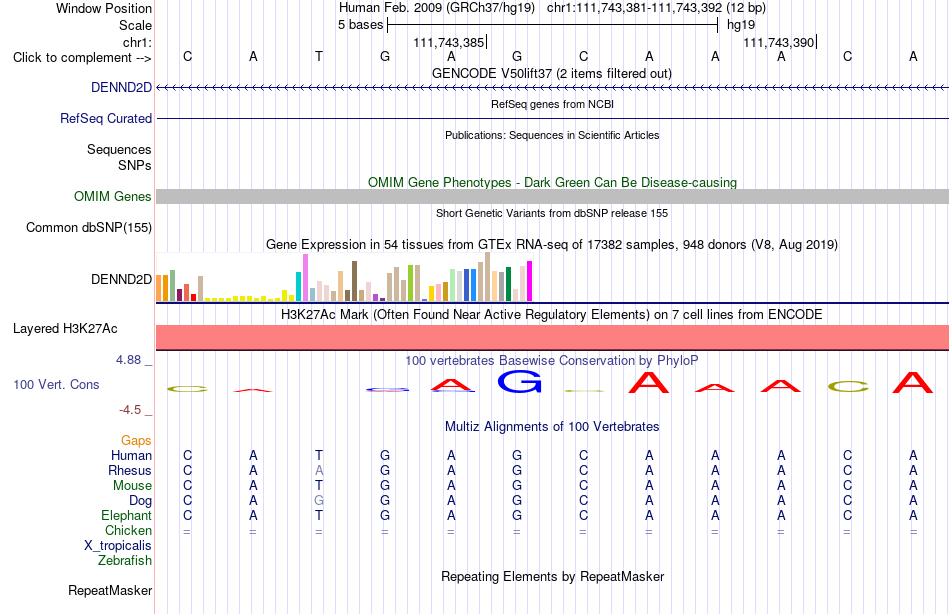Click the Mouse species label
The height and width of the screenshot is (614, 950).
pyautogui.click(x=132, y=486)
